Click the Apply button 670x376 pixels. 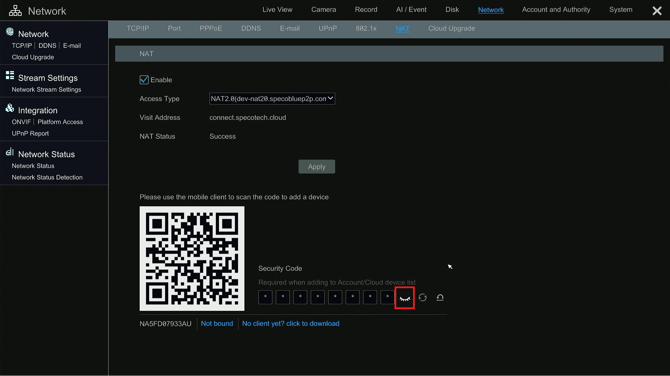tap(317, 167)
